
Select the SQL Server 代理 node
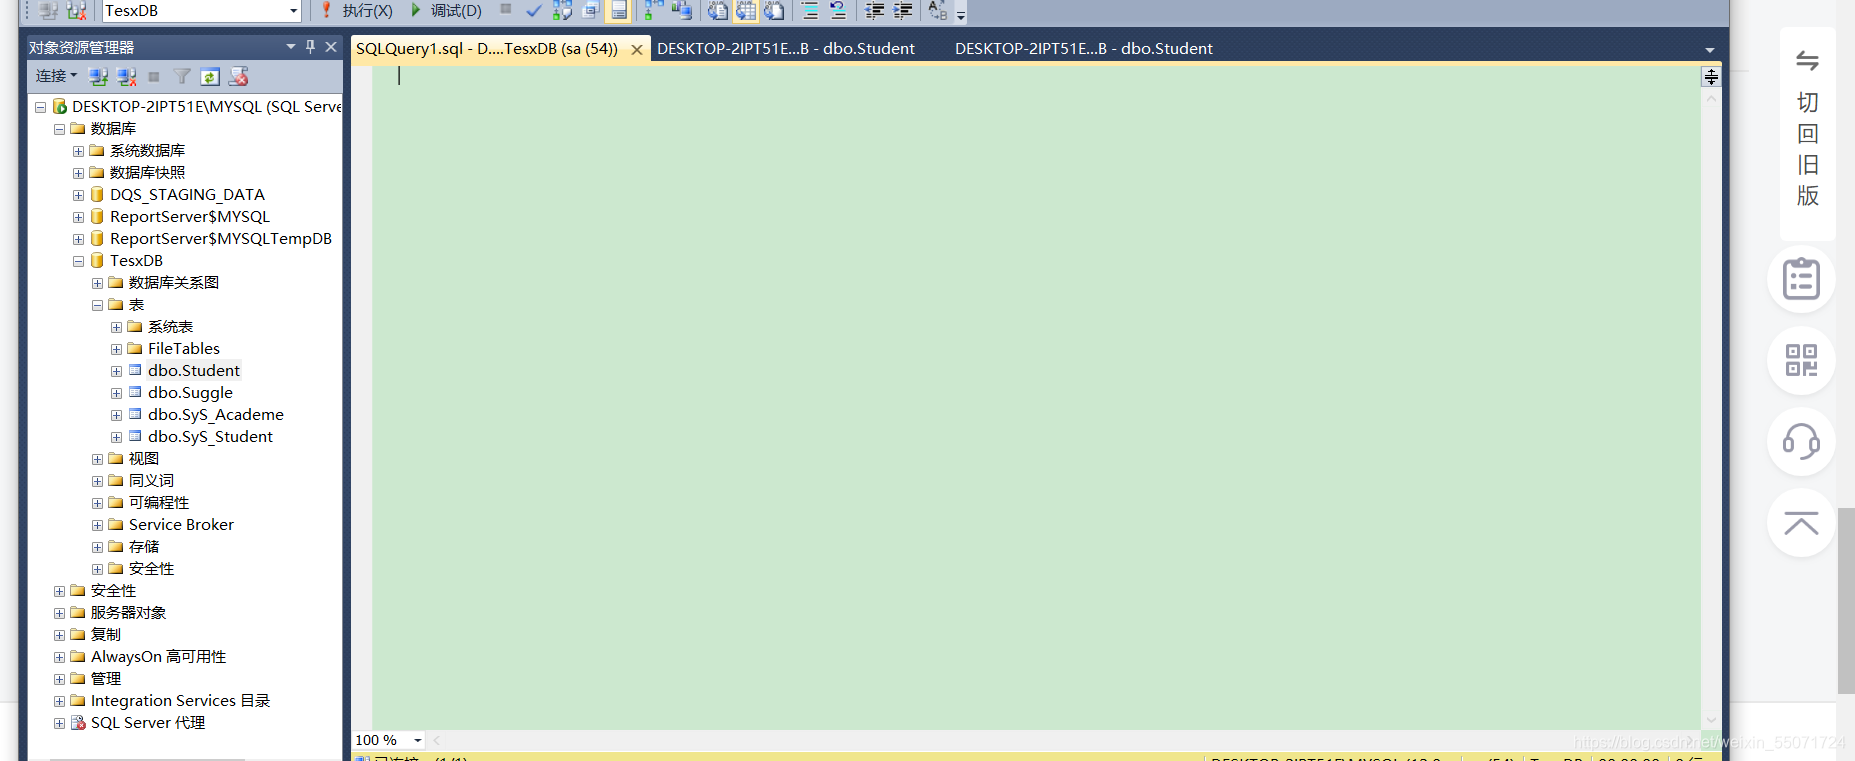[148, 723]
